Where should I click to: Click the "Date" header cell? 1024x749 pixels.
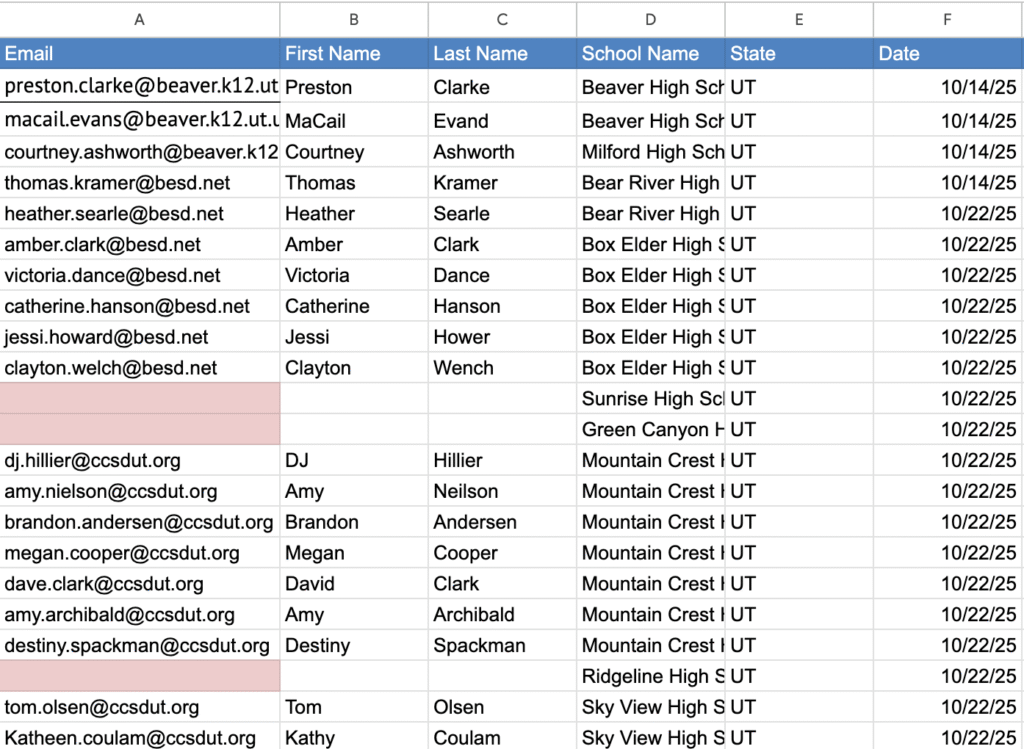(x=947, y=54)
